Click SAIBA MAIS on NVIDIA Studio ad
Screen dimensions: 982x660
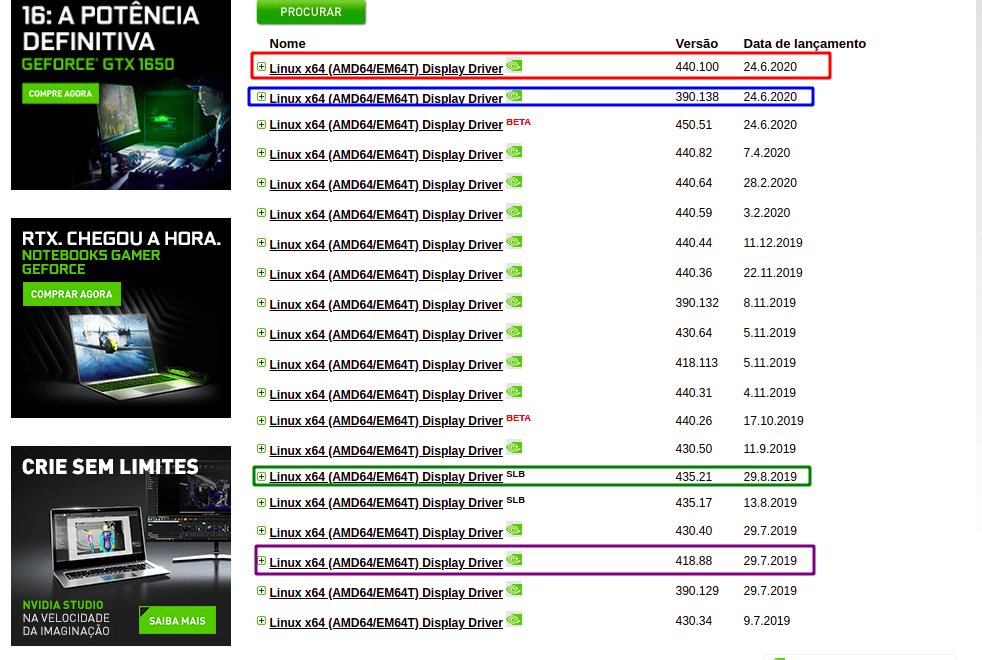177,621
